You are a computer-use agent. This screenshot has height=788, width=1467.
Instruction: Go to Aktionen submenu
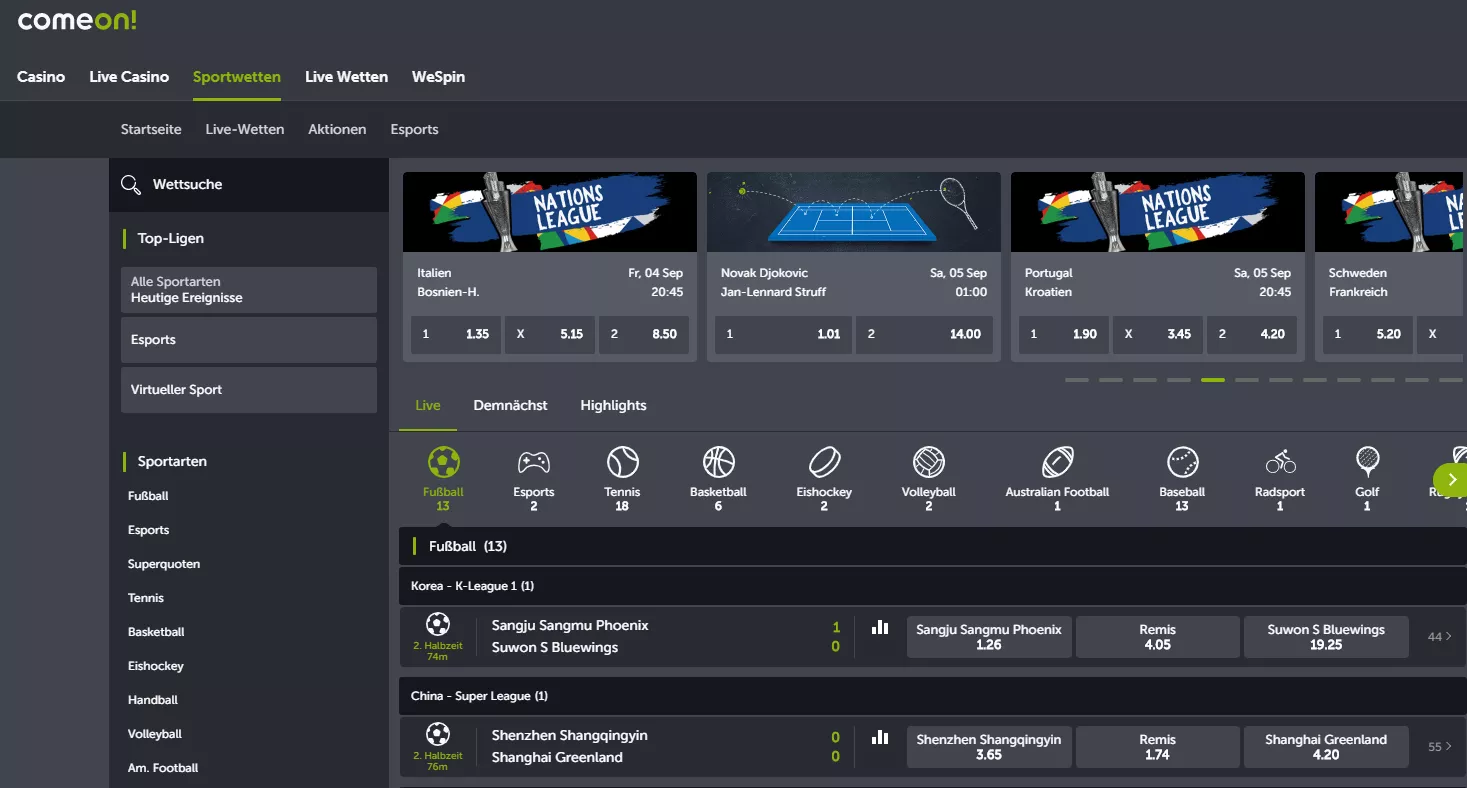click(x=337, y=129)
